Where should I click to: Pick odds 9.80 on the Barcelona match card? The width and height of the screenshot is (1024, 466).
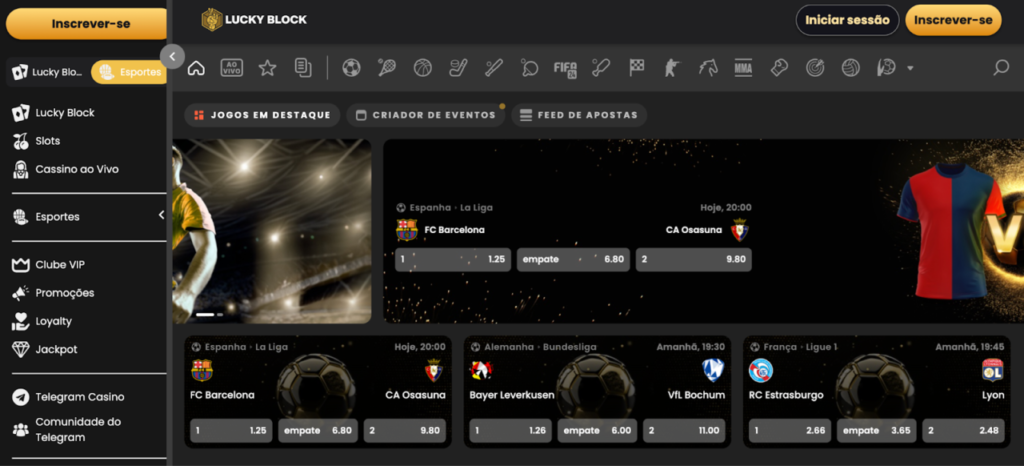404,431
